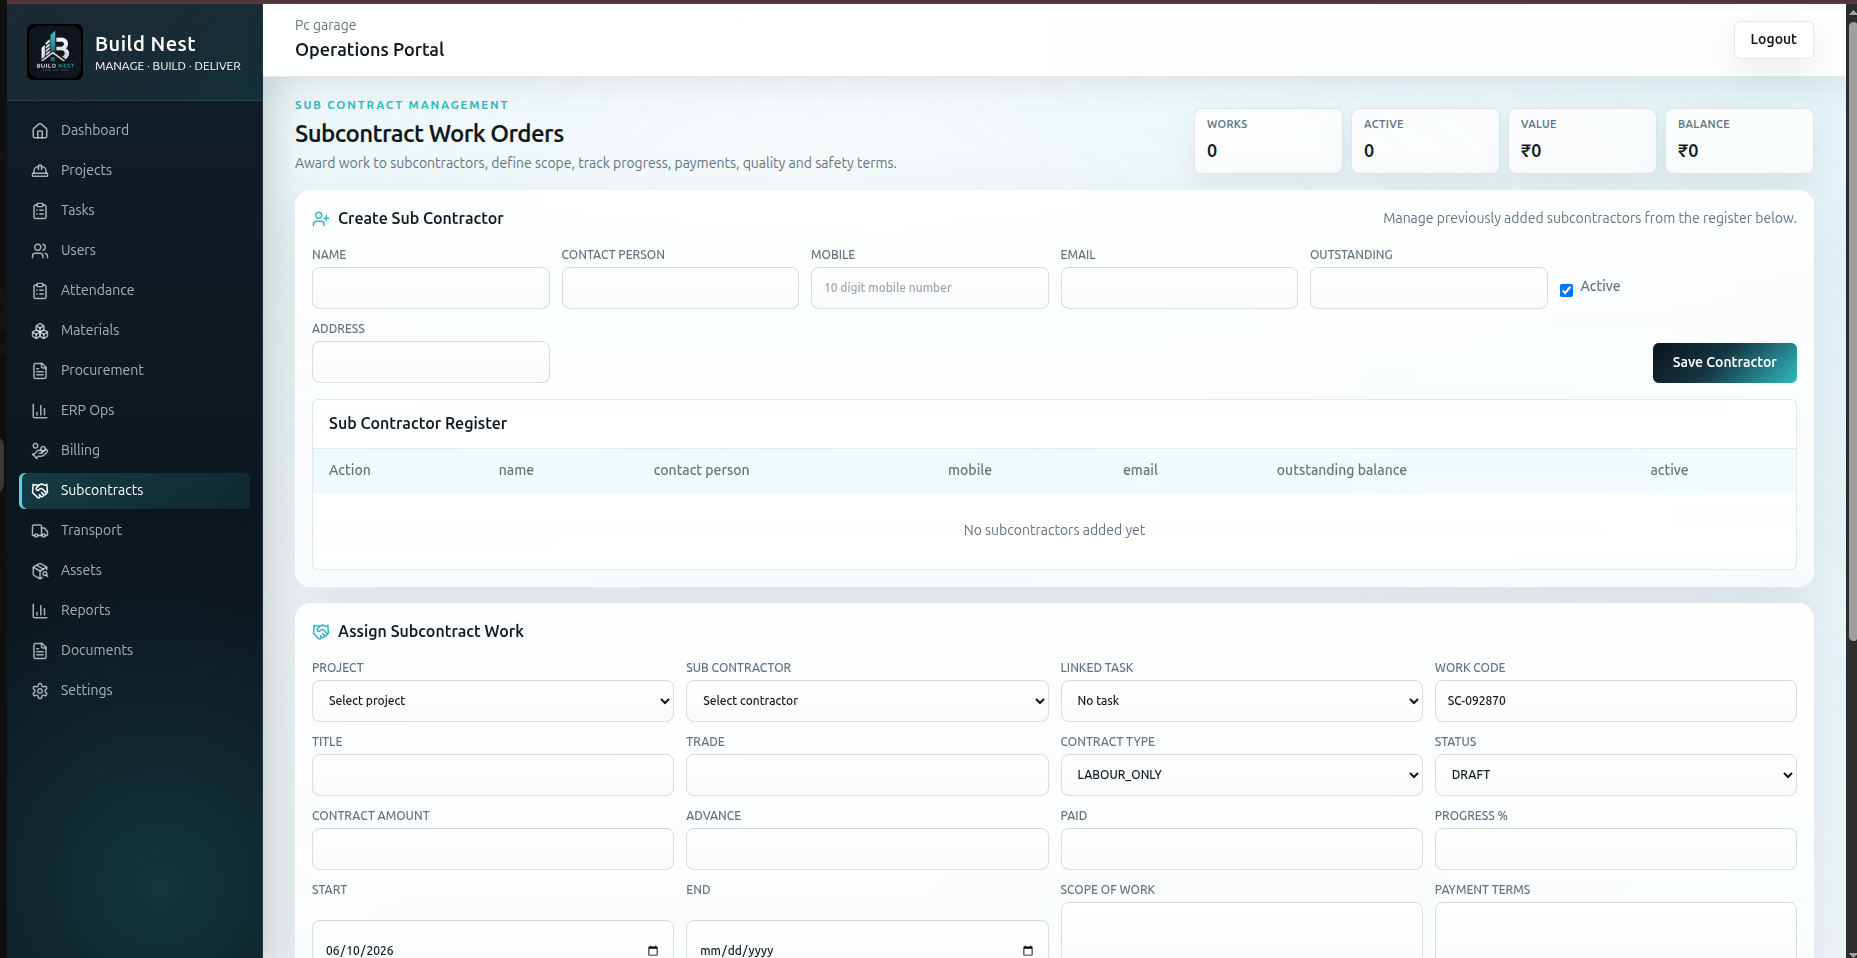Click the Trade input field
Viewport: 1857px width, 958px height.
point(867,775)
